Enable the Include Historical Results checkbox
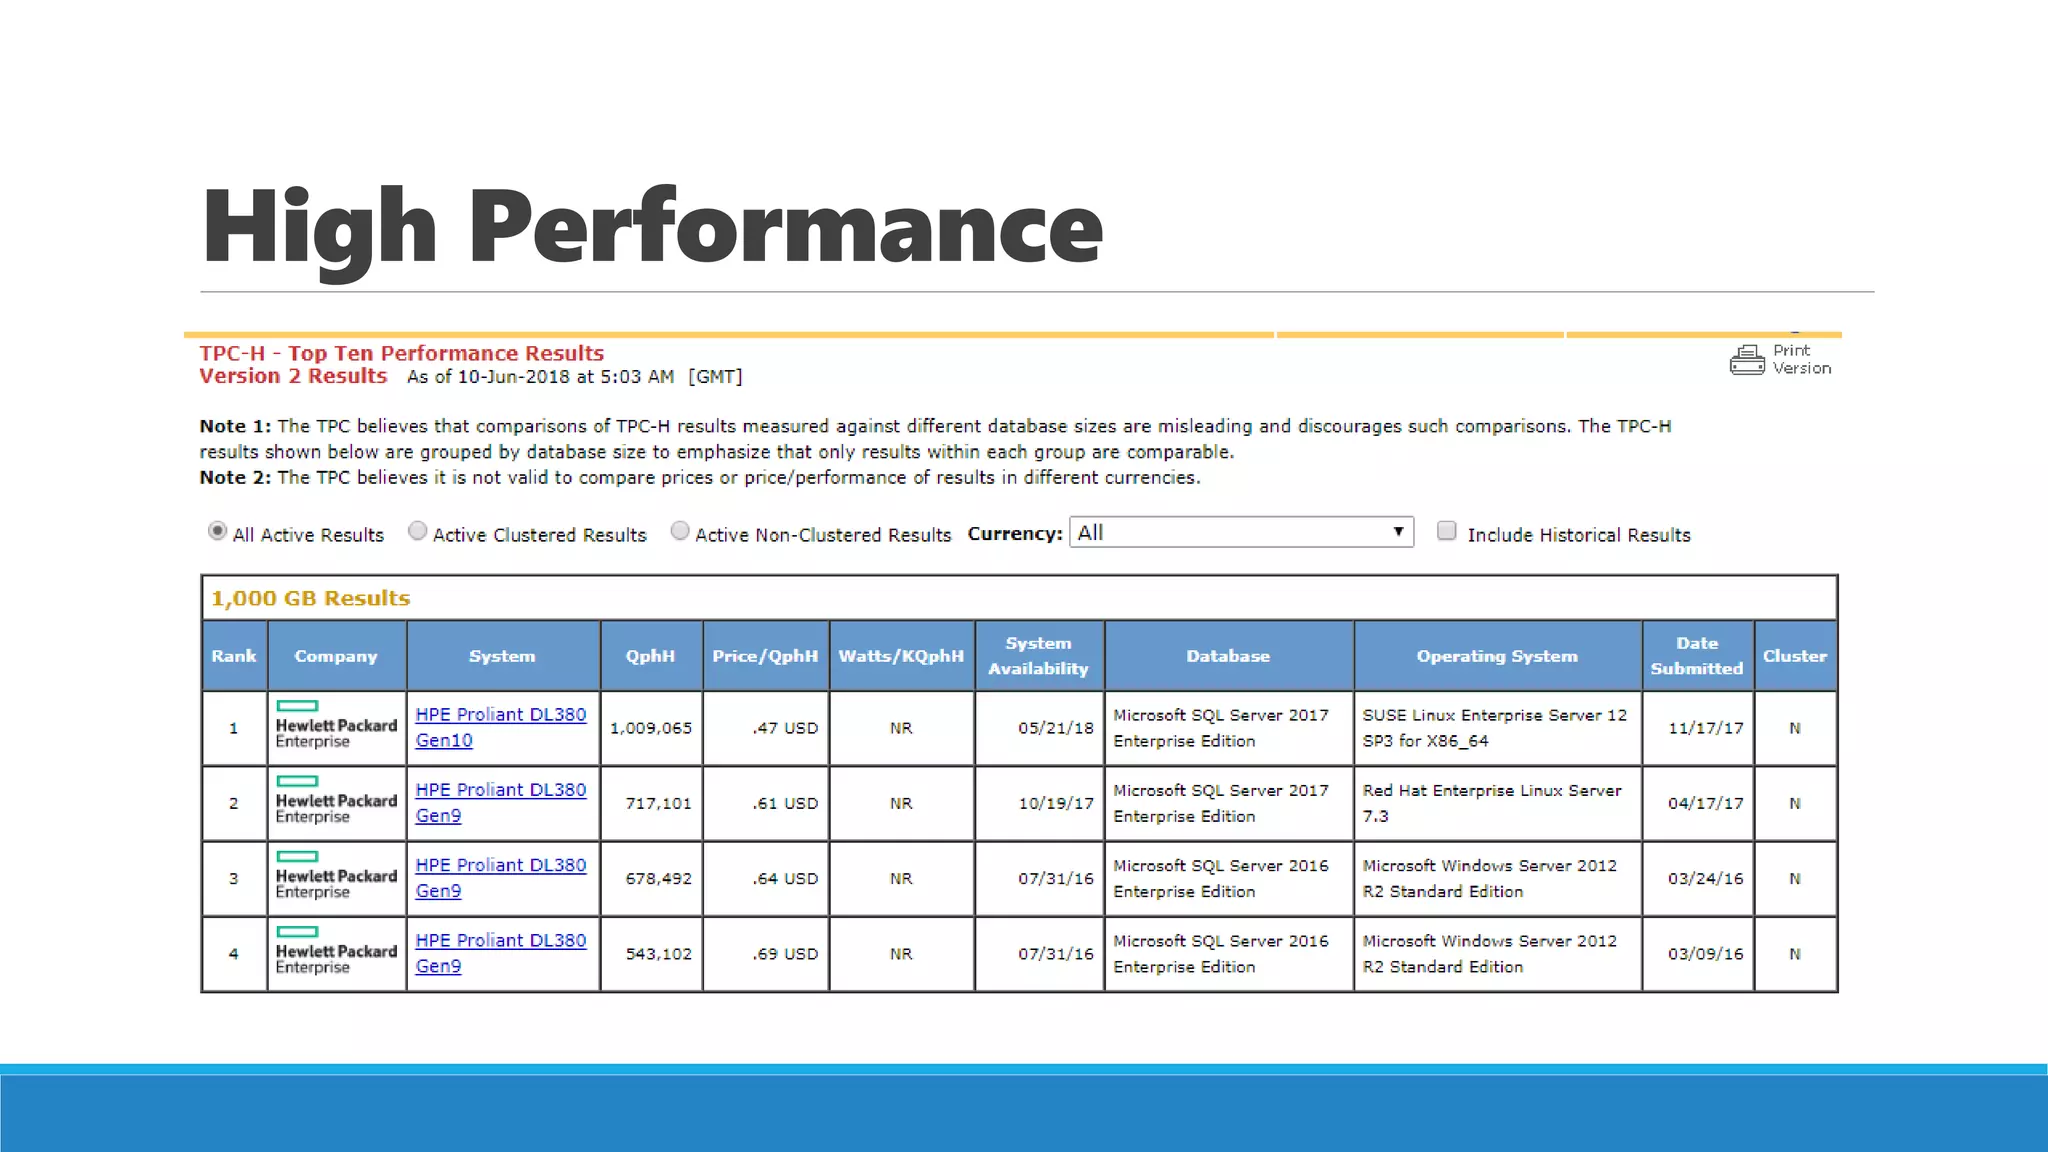This screenshot has width=2048, height=1152. 1446,531
